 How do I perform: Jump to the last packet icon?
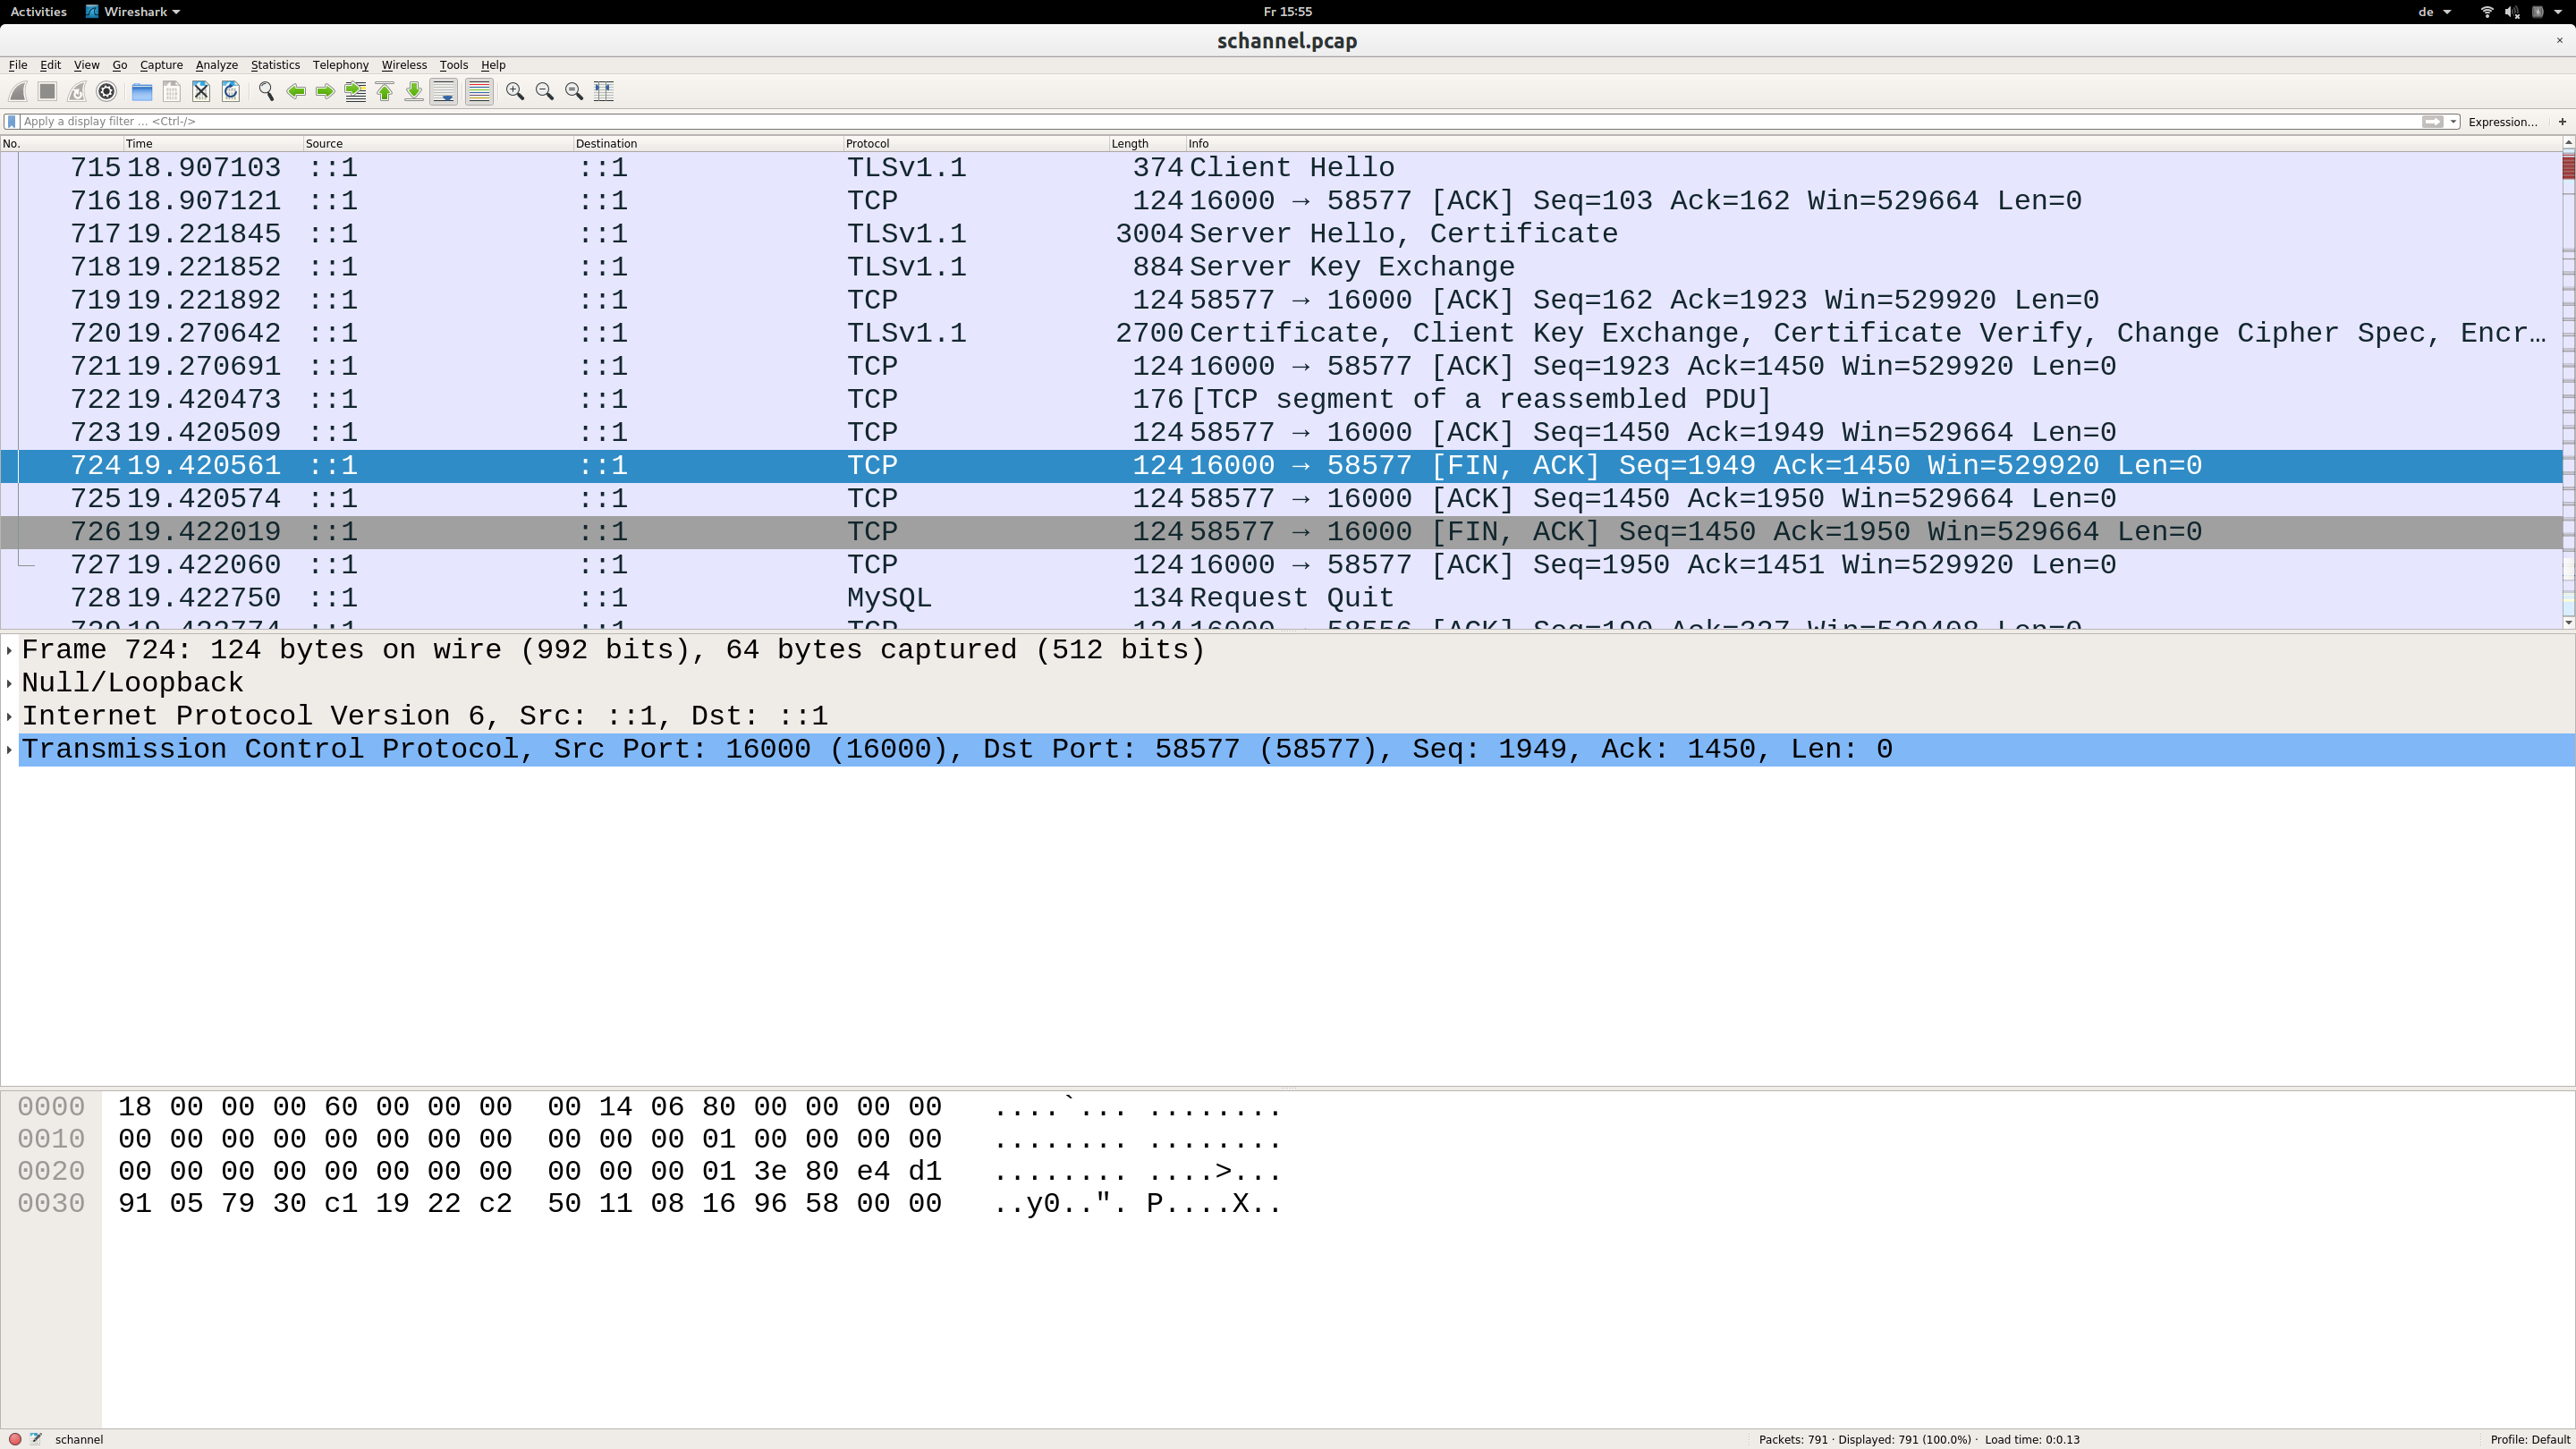[x=414, y=91]
